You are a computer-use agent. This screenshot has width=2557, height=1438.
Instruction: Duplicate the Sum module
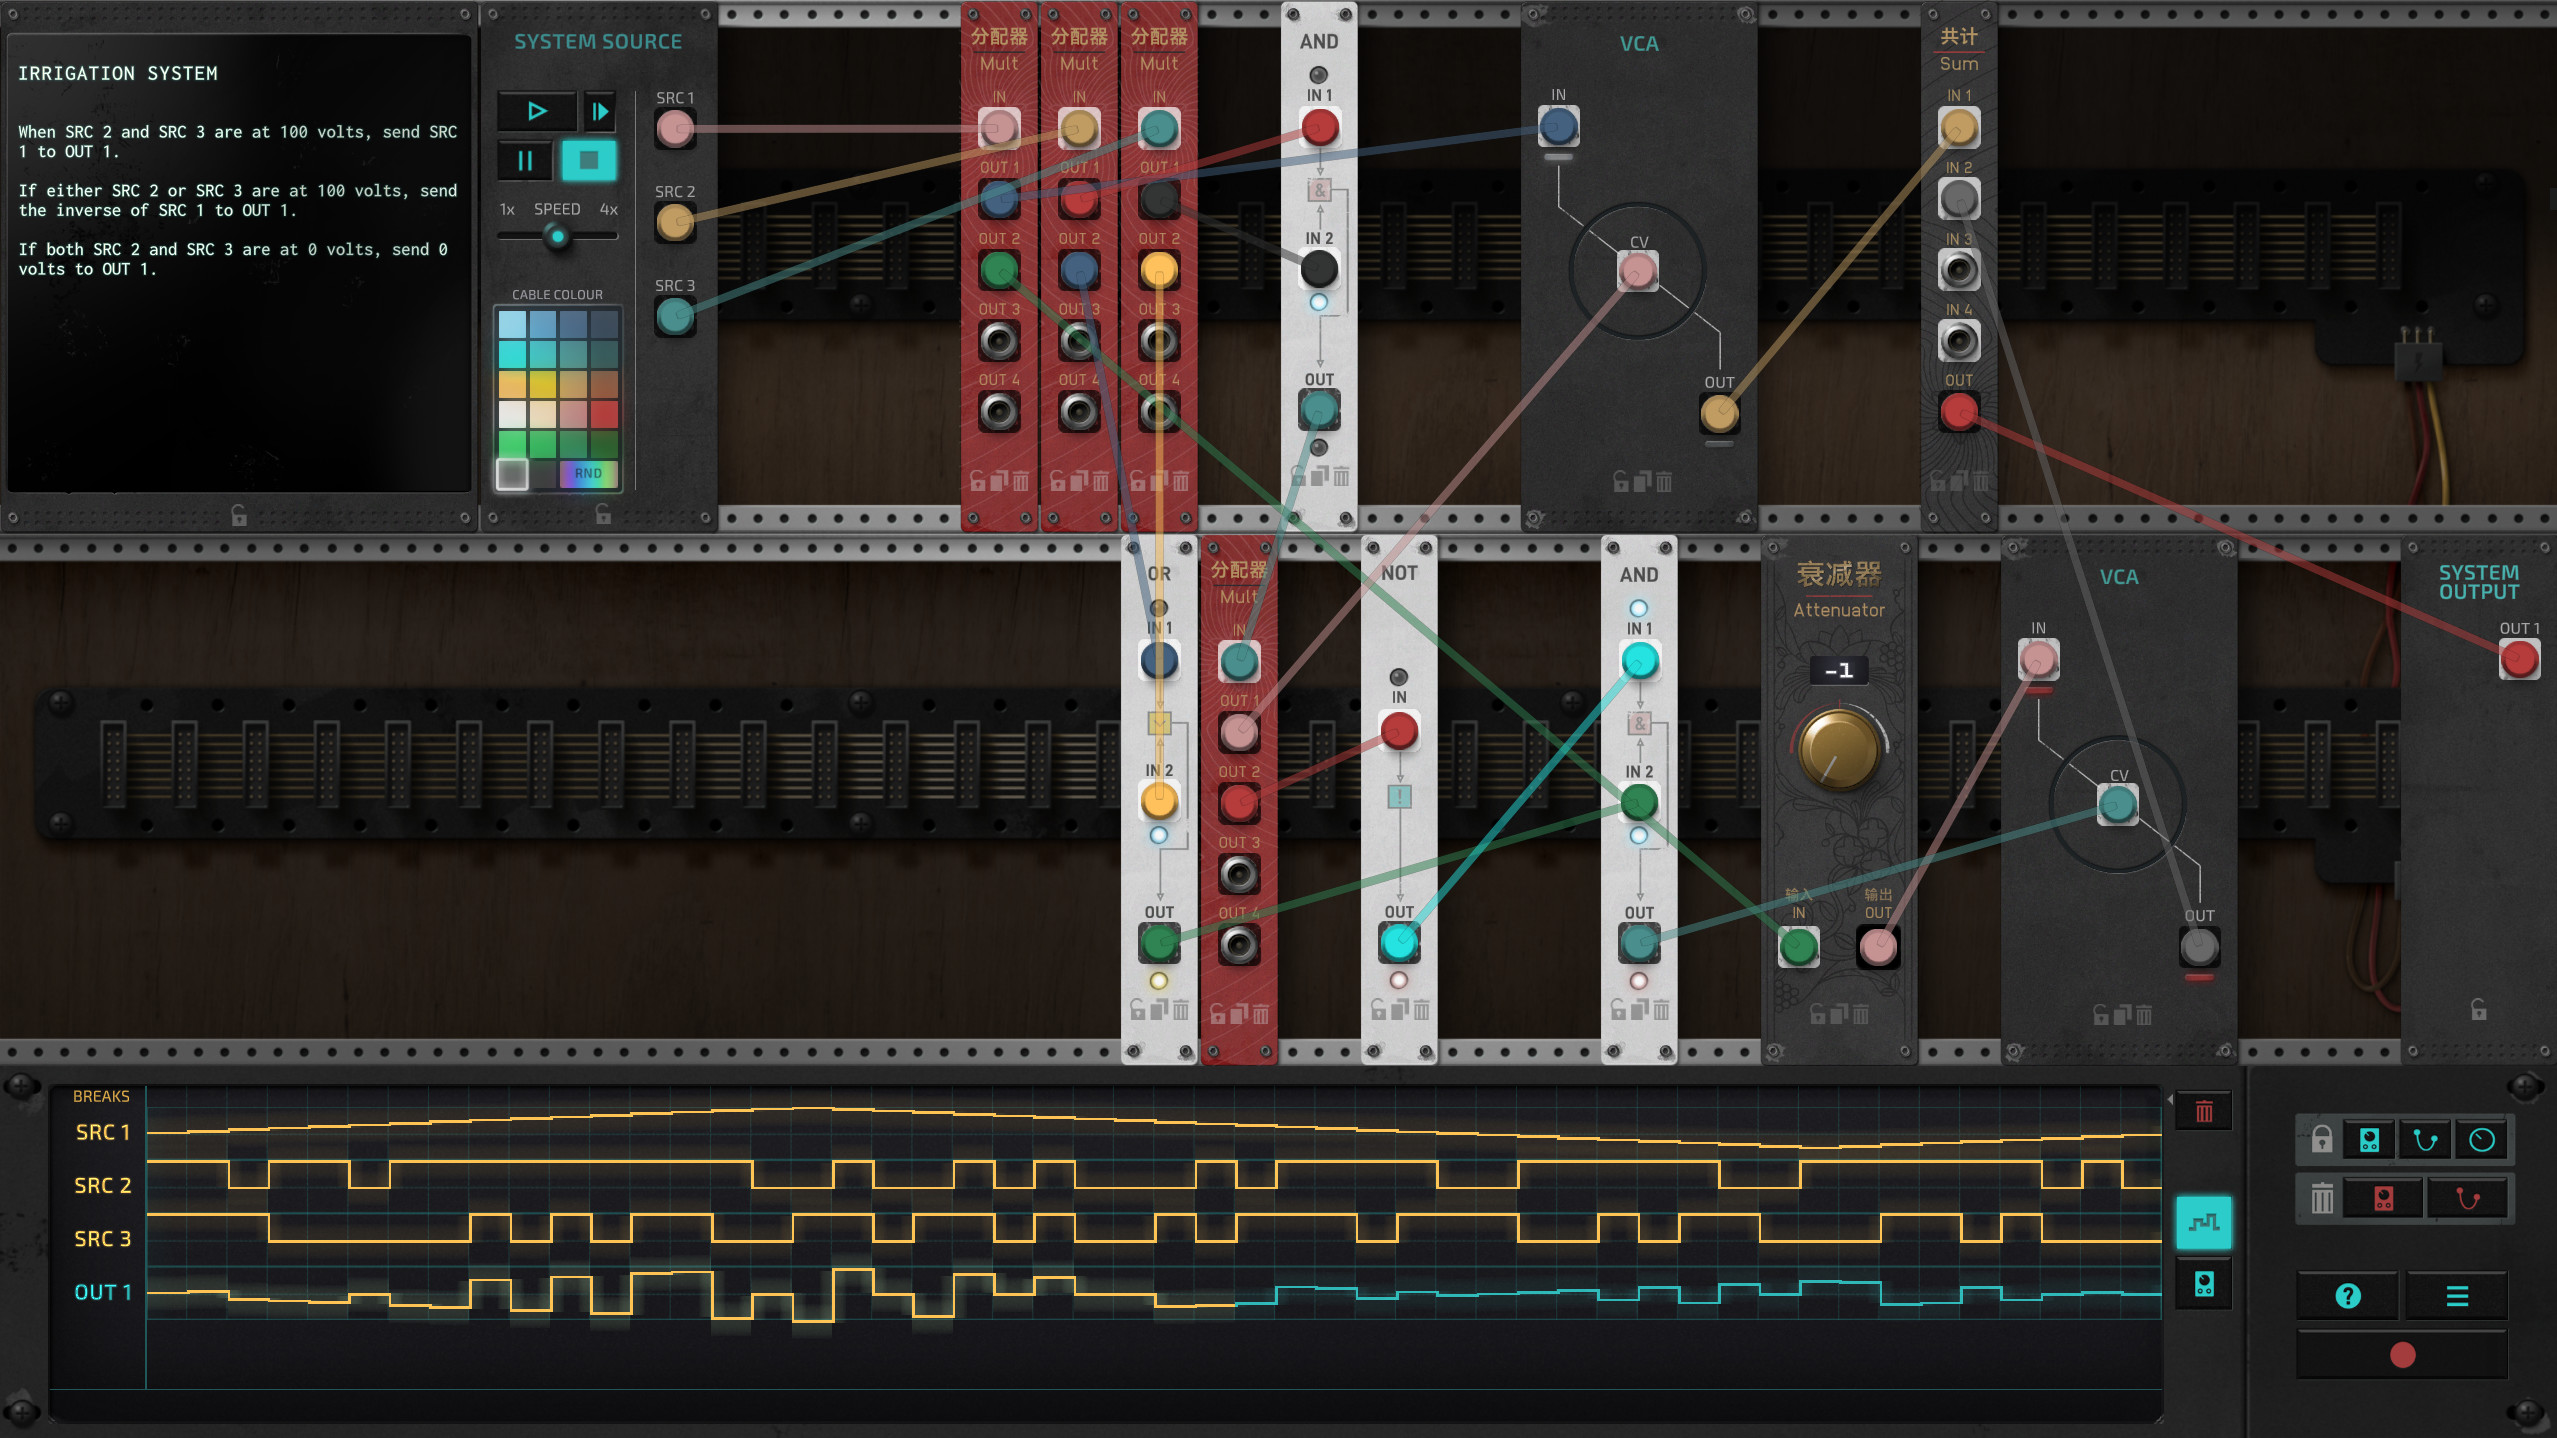tap(1958, 482)
